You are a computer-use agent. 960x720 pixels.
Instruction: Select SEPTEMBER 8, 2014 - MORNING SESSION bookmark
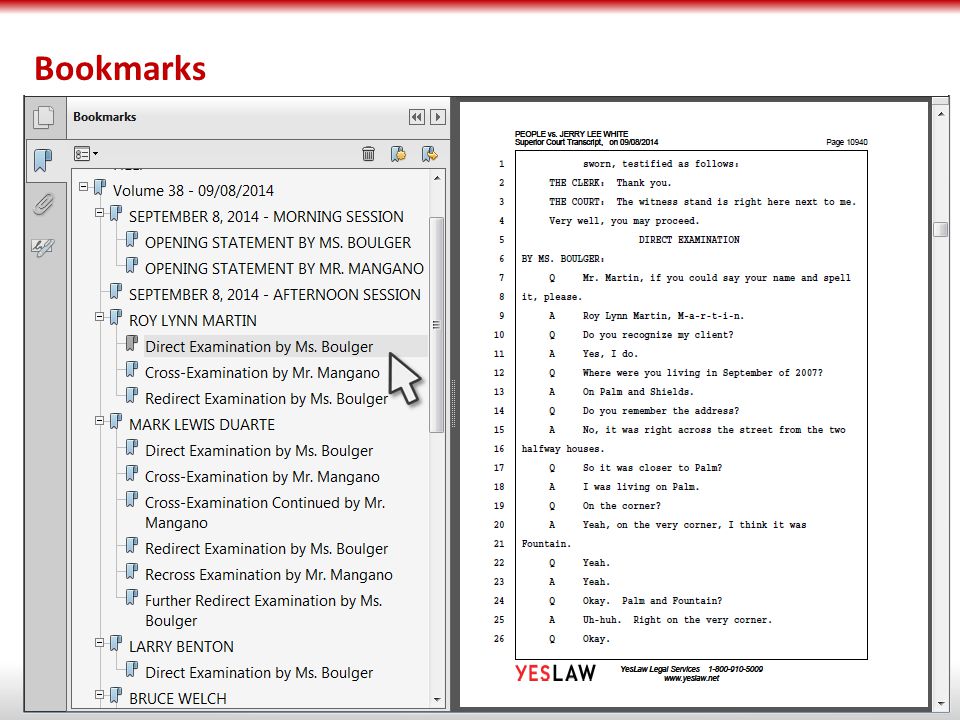[266, 217]
